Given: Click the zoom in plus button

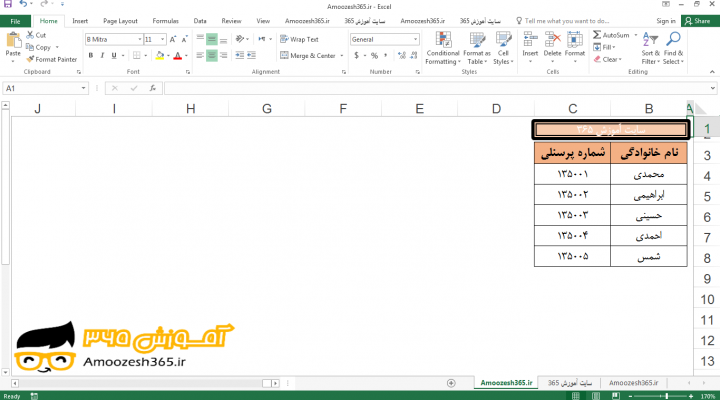Looking at the screenshot, I should 691,396.
